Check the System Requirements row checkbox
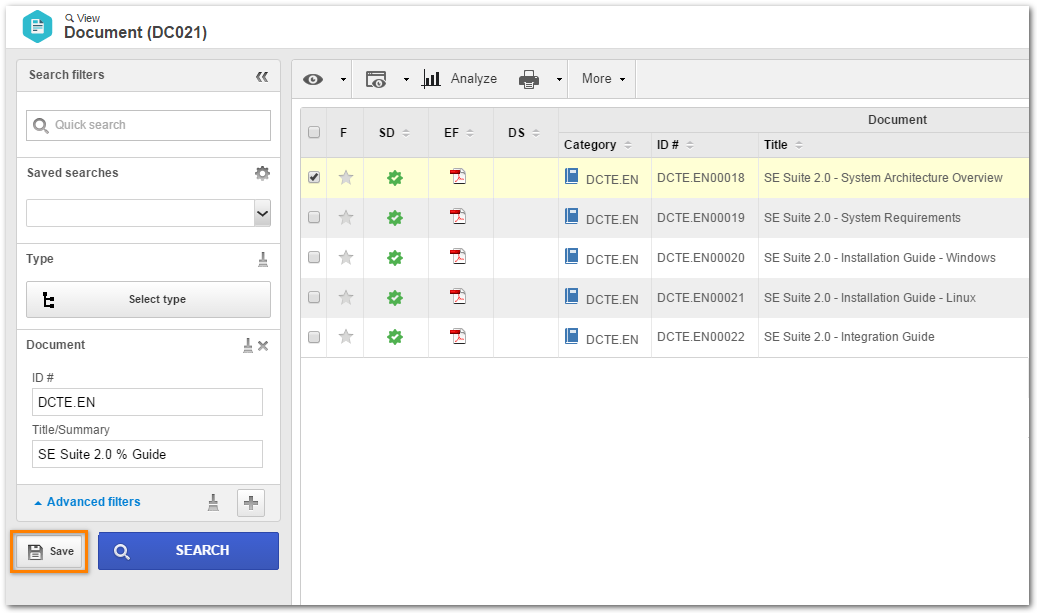Screen dimensions: 1038x614 pos(314,217)
